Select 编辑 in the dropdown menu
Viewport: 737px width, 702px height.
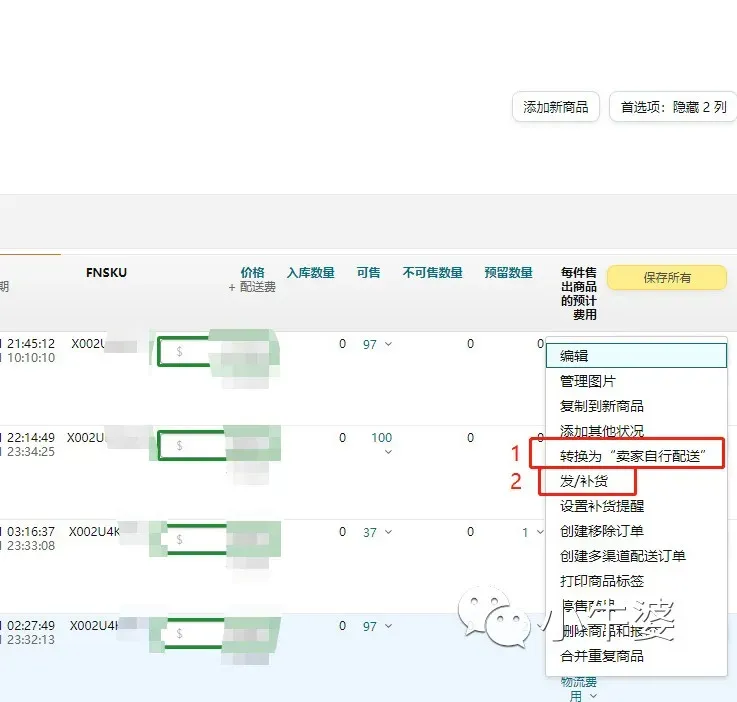(636, 356)
